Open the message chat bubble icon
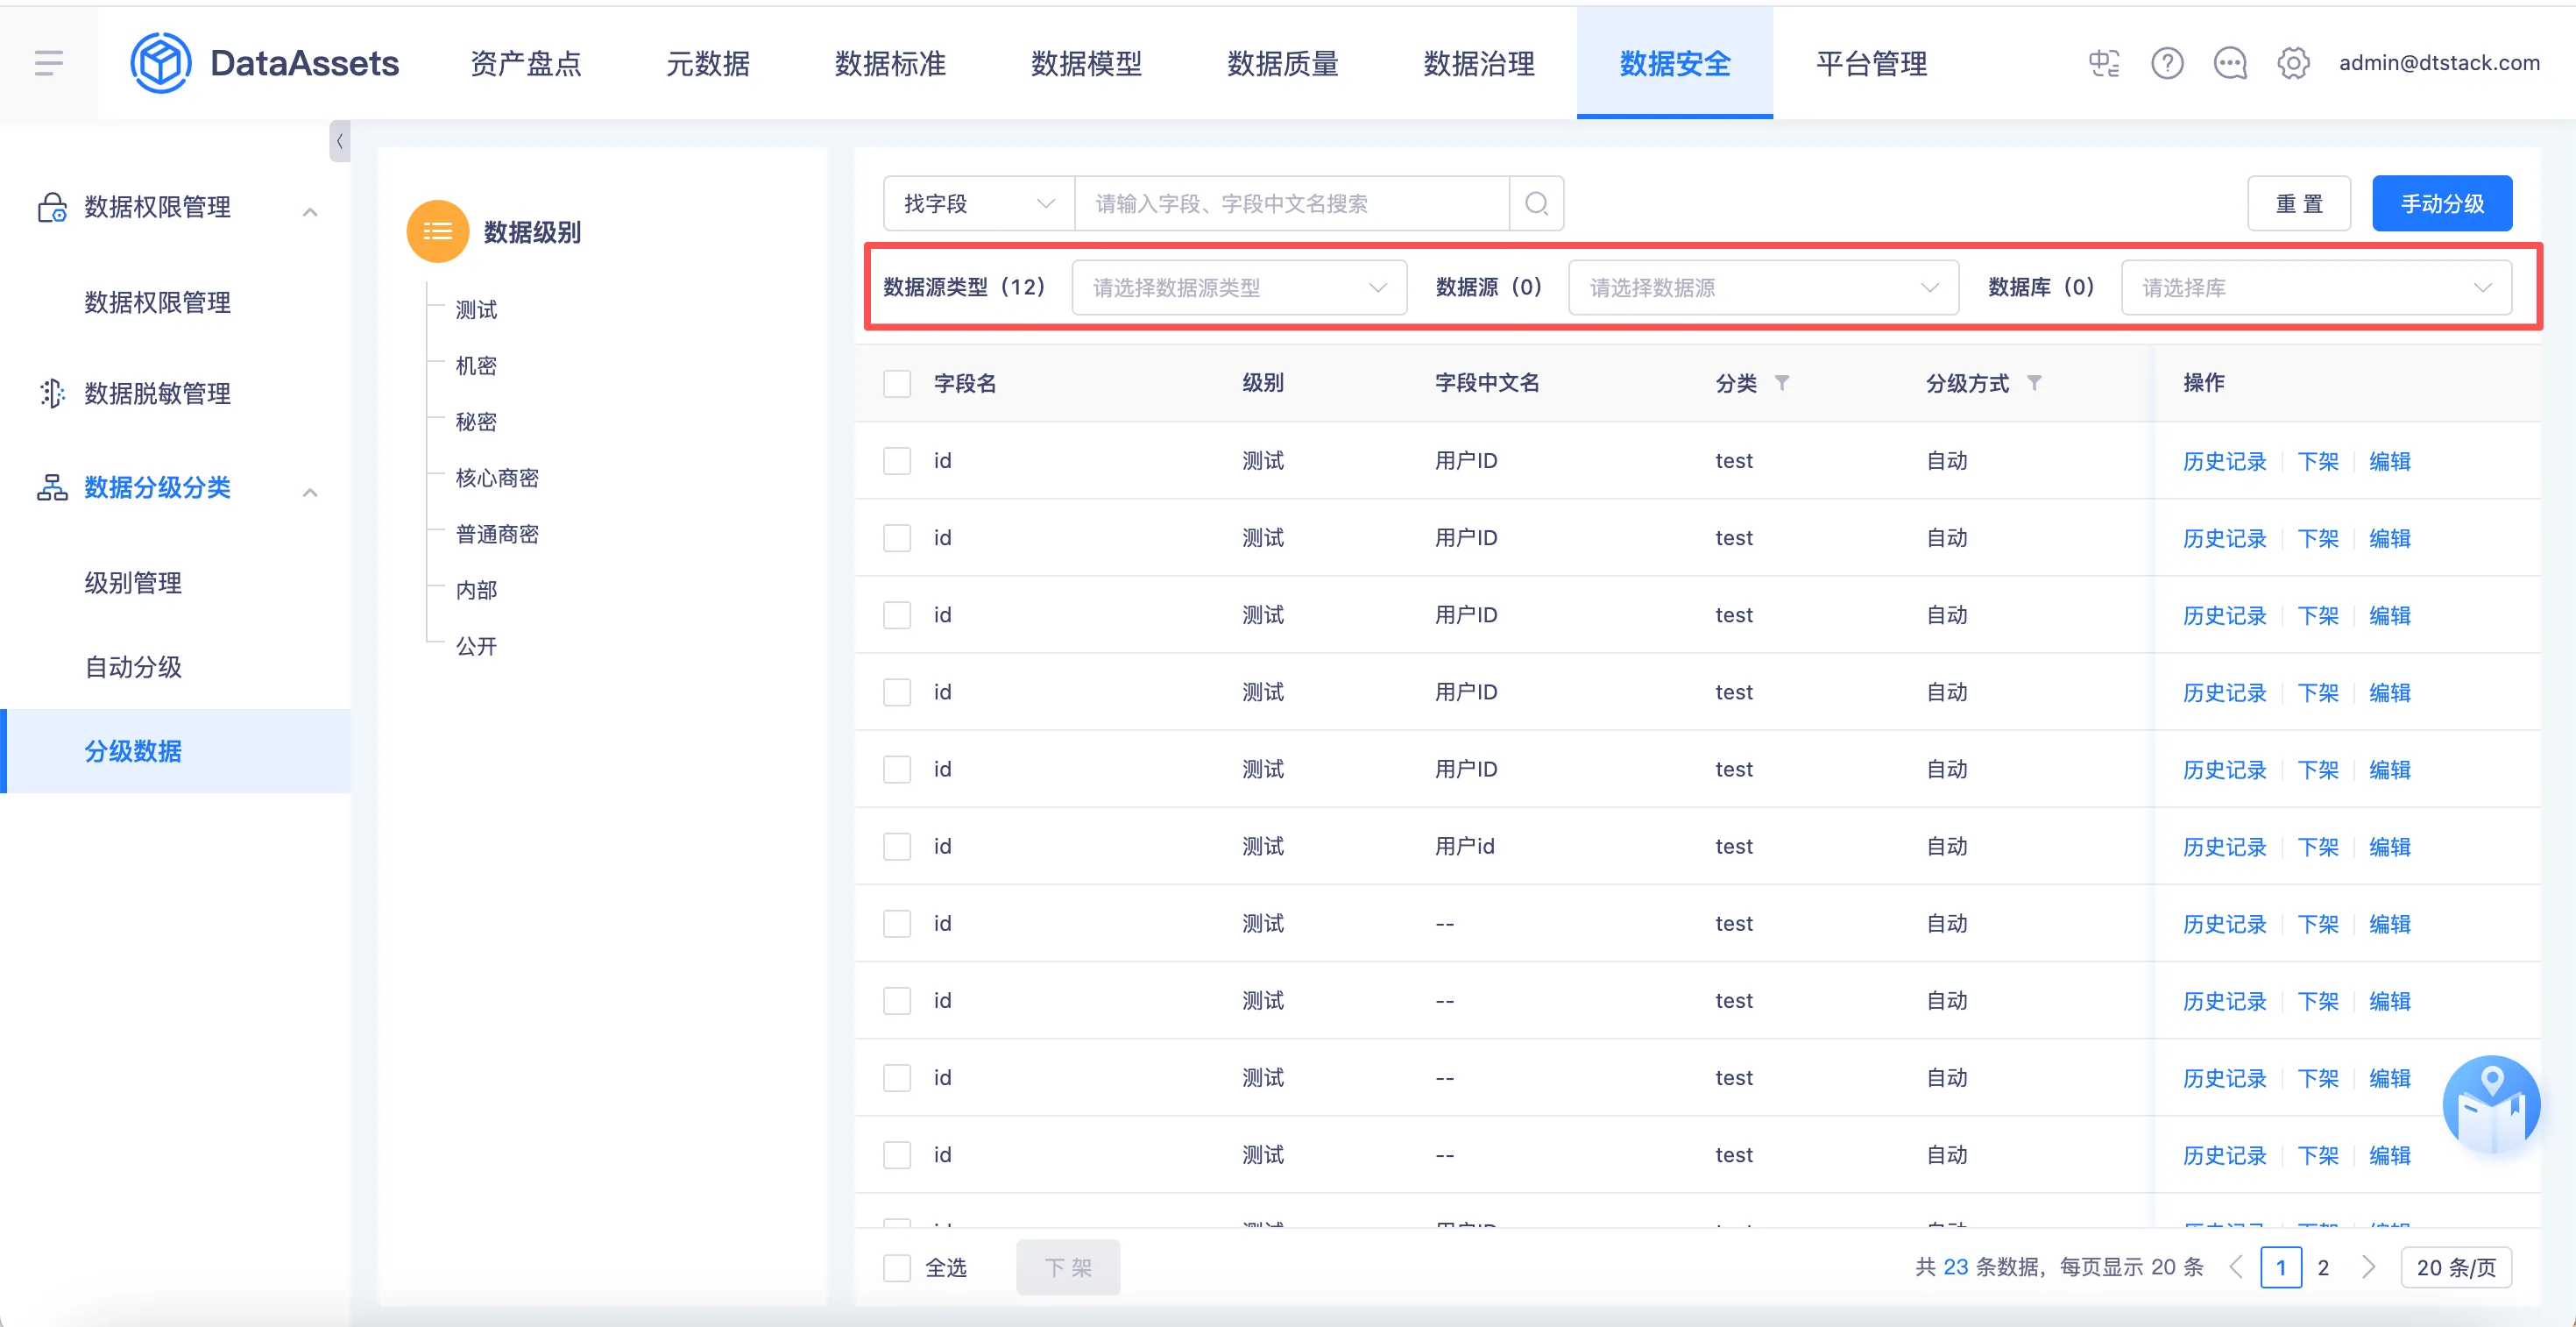2576x1327 pixels. (x=2230, y=63)
